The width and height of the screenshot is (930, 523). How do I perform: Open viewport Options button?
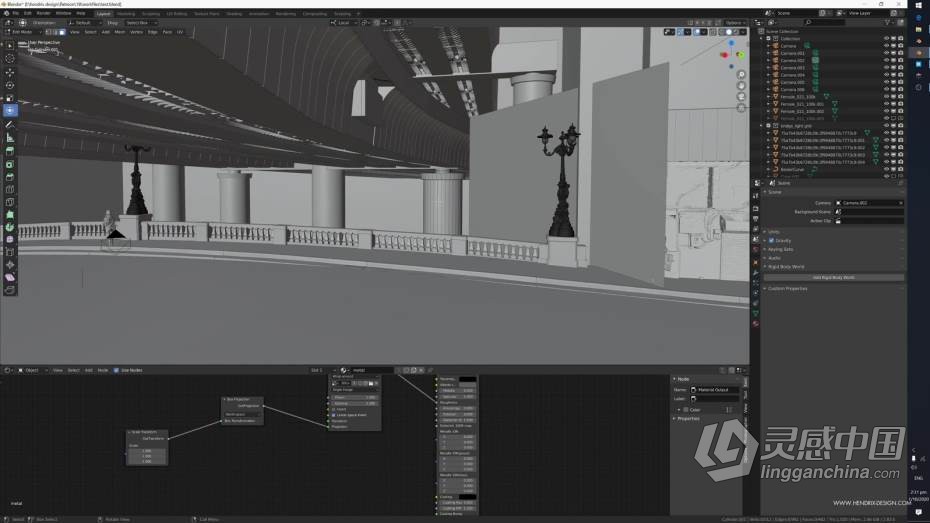[734, 23]
